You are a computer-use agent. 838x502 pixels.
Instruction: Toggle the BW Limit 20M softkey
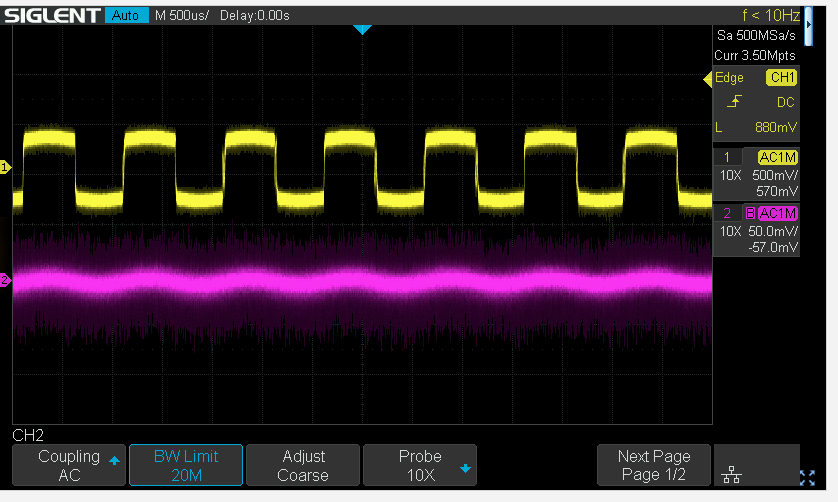tap(186, 465)
